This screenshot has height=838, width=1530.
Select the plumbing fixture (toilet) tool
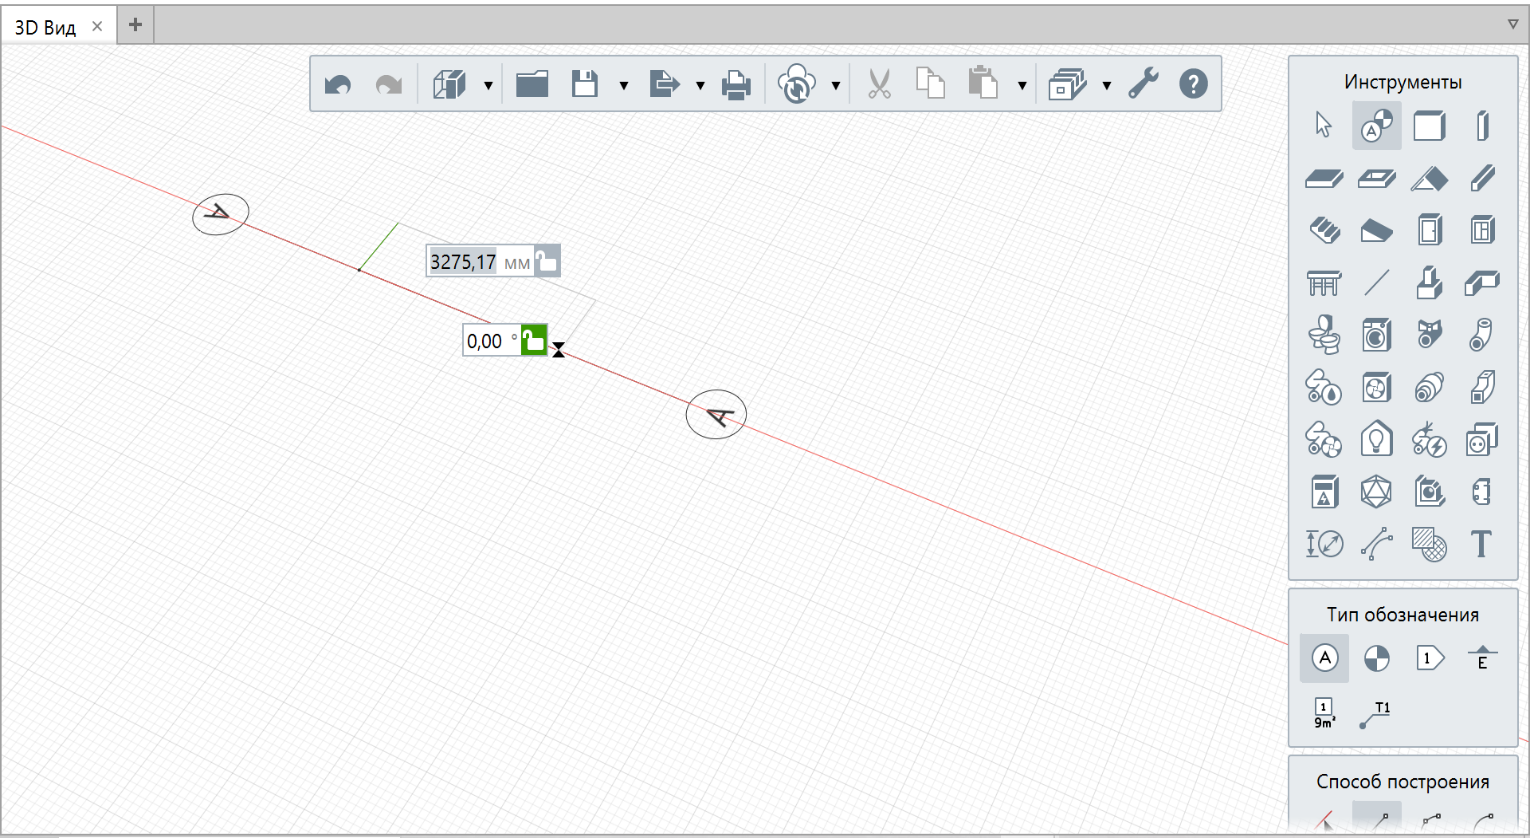click(x=1324, y=335)
